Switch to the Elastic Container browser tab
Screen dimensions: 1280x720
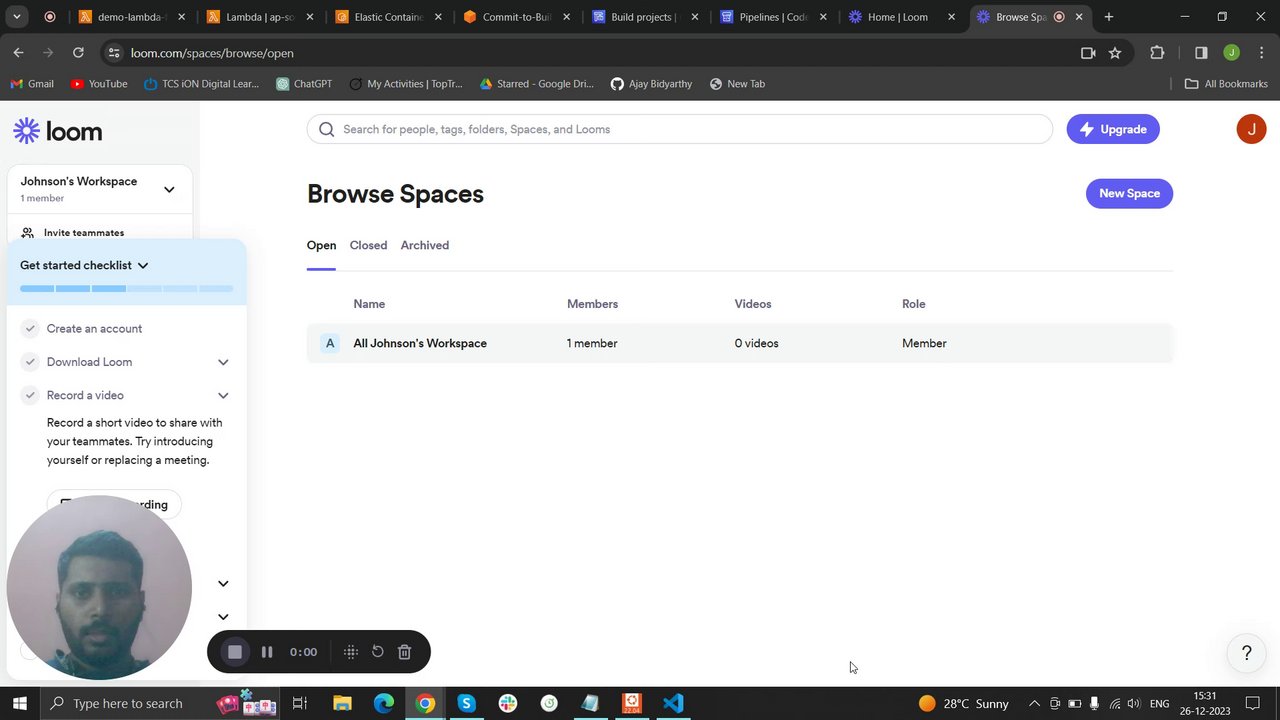(x=388, y=17)
